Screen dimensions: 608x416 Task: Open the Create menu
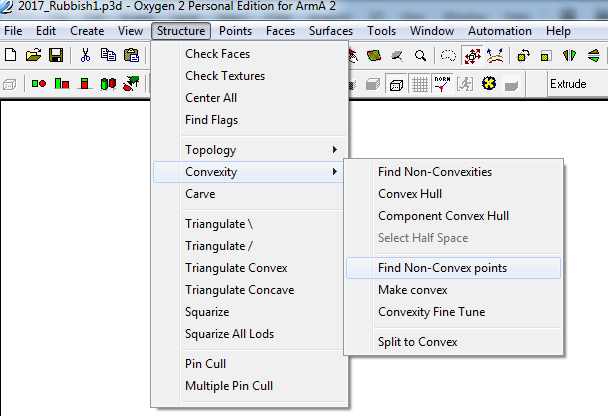point(87,31)
